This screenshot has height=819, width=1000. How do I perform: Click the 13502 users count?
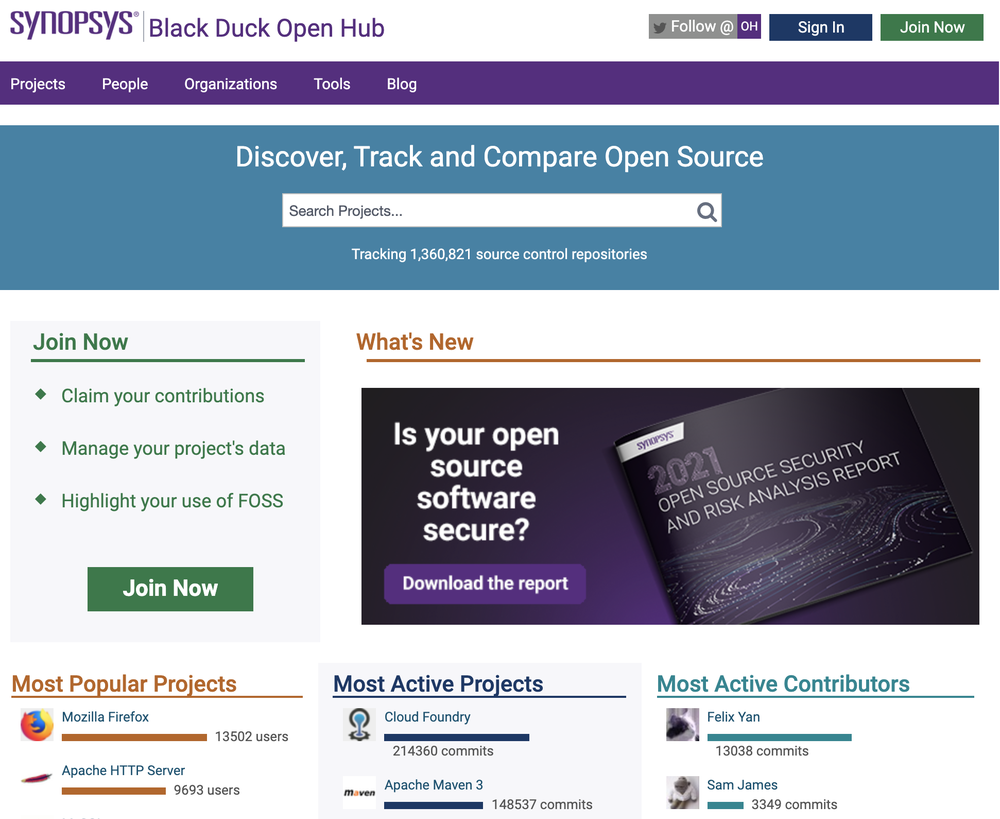click(251, 737)
